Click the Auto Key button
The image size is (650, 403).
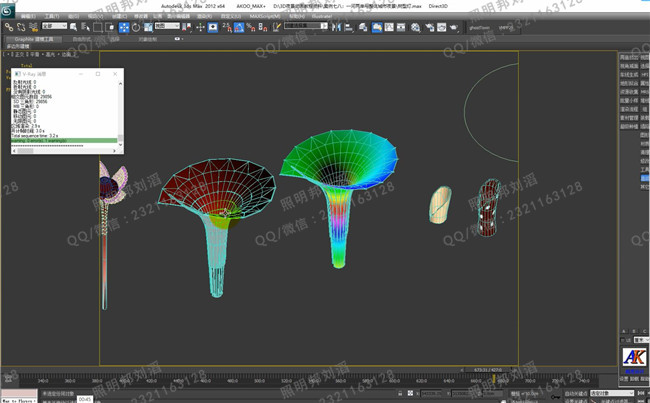click(576, 393)
